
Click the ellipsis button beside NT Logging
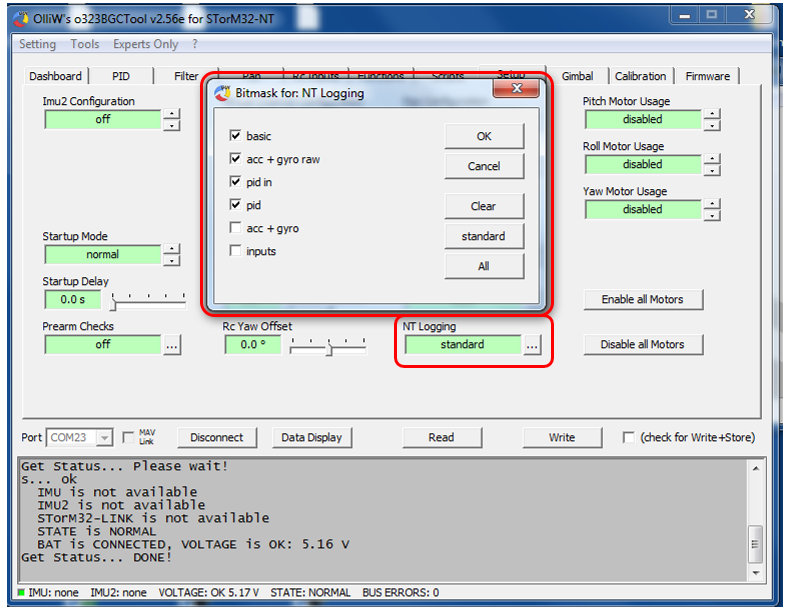click(532, 345)
